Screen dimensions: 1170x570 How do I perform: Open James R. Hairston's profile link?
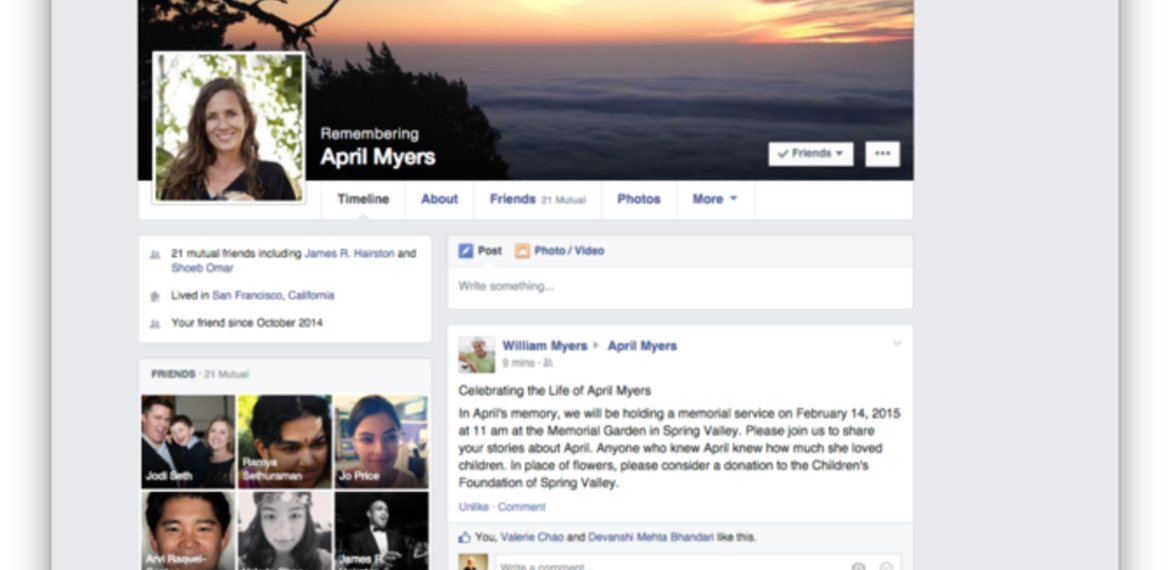tap(349, 254)
